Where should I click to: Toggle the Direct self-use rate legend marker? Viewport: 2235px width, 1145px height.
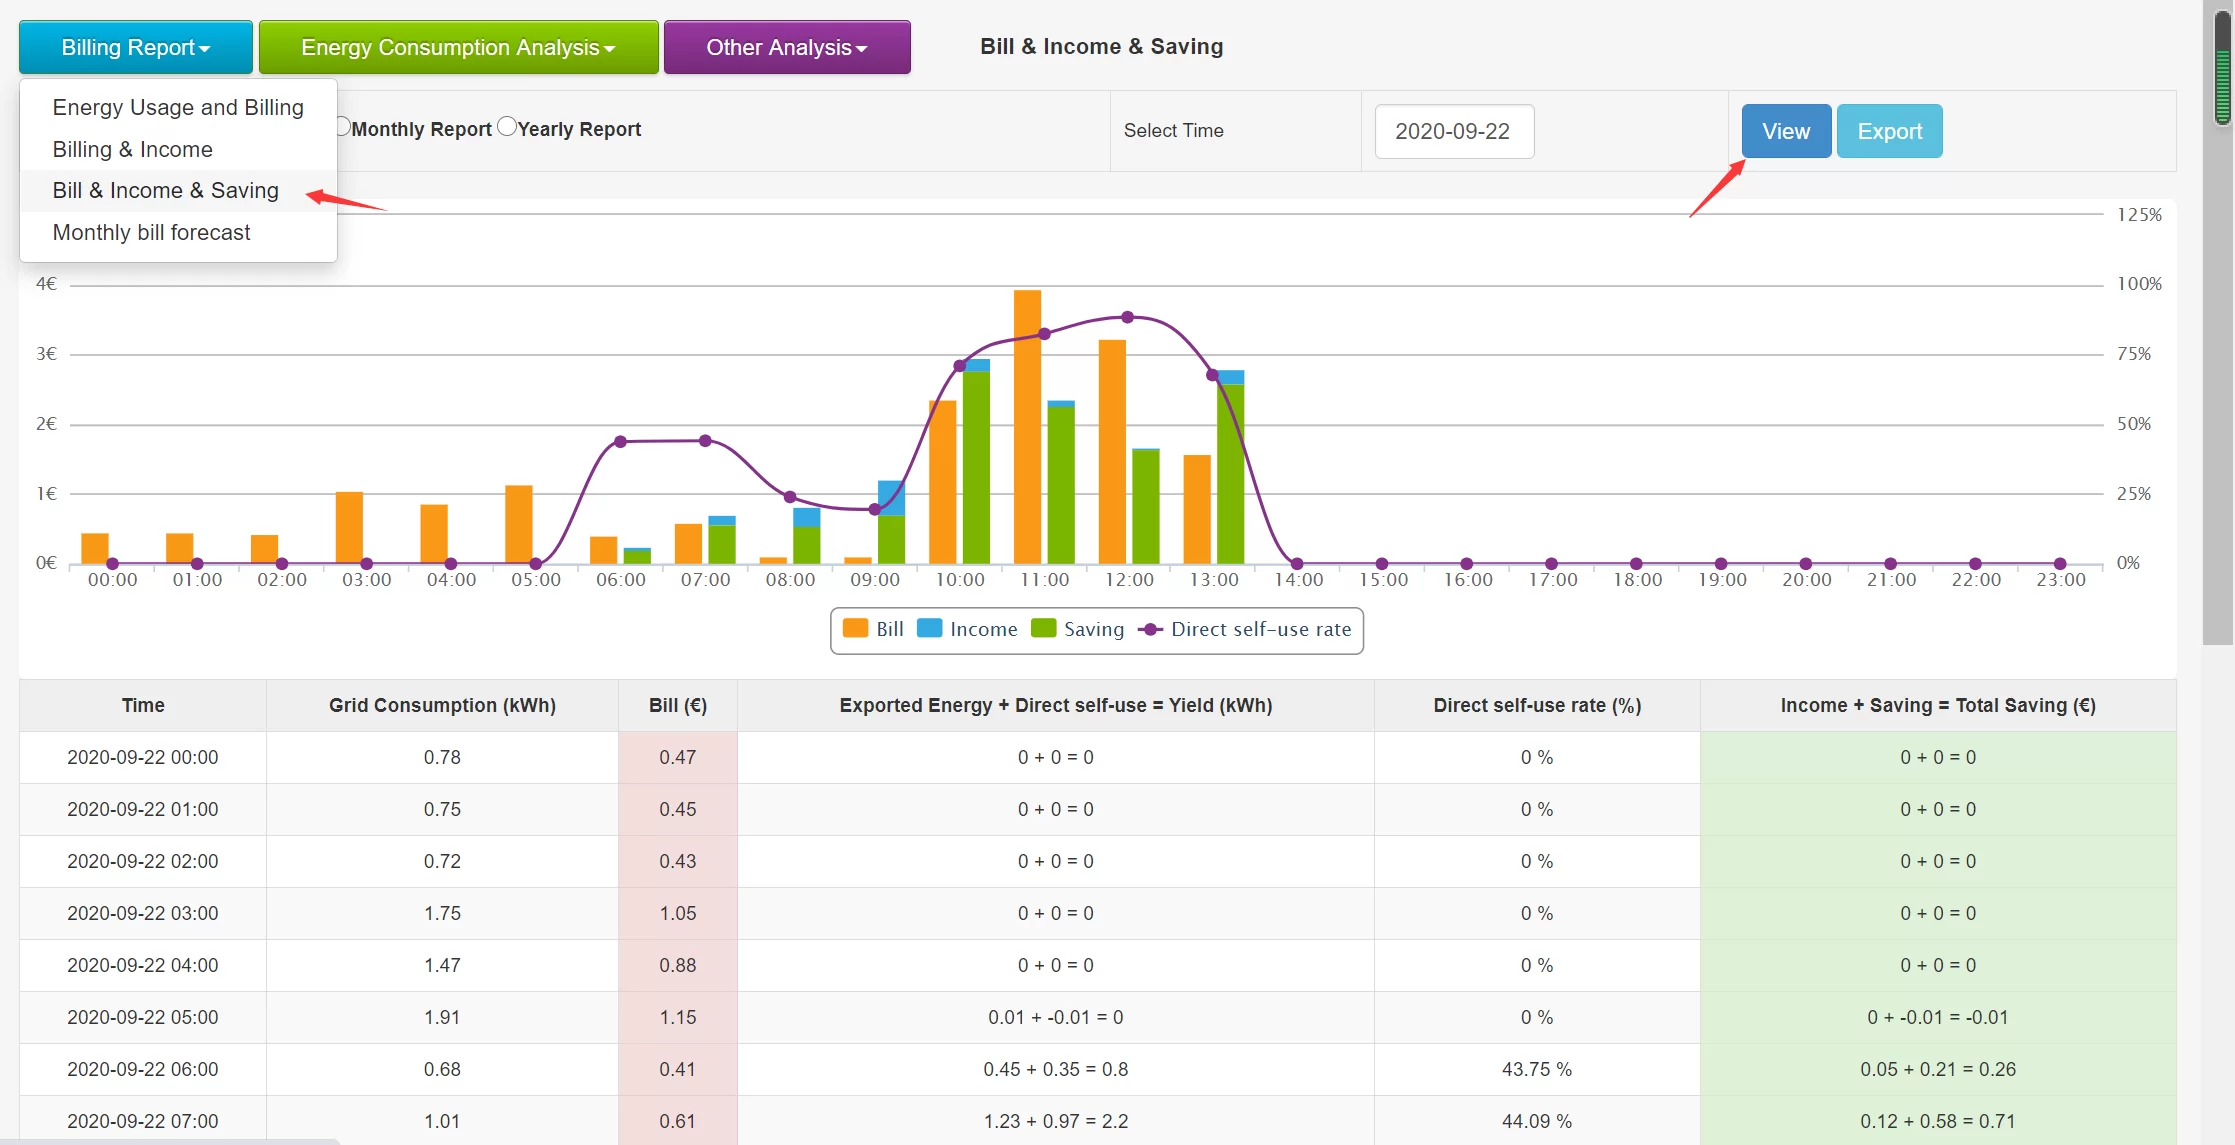click(x=1150, y=629)
